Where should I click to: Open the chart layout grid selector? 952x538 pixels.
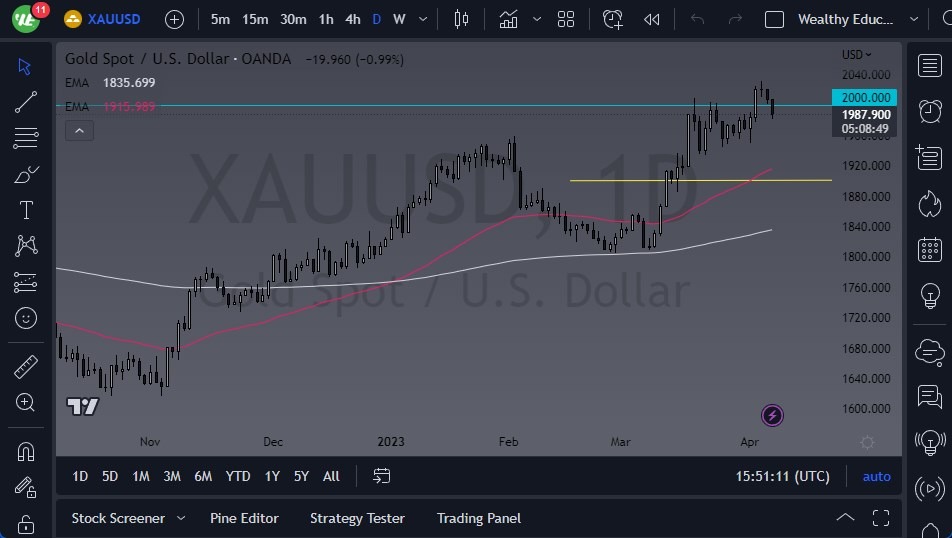566,19
